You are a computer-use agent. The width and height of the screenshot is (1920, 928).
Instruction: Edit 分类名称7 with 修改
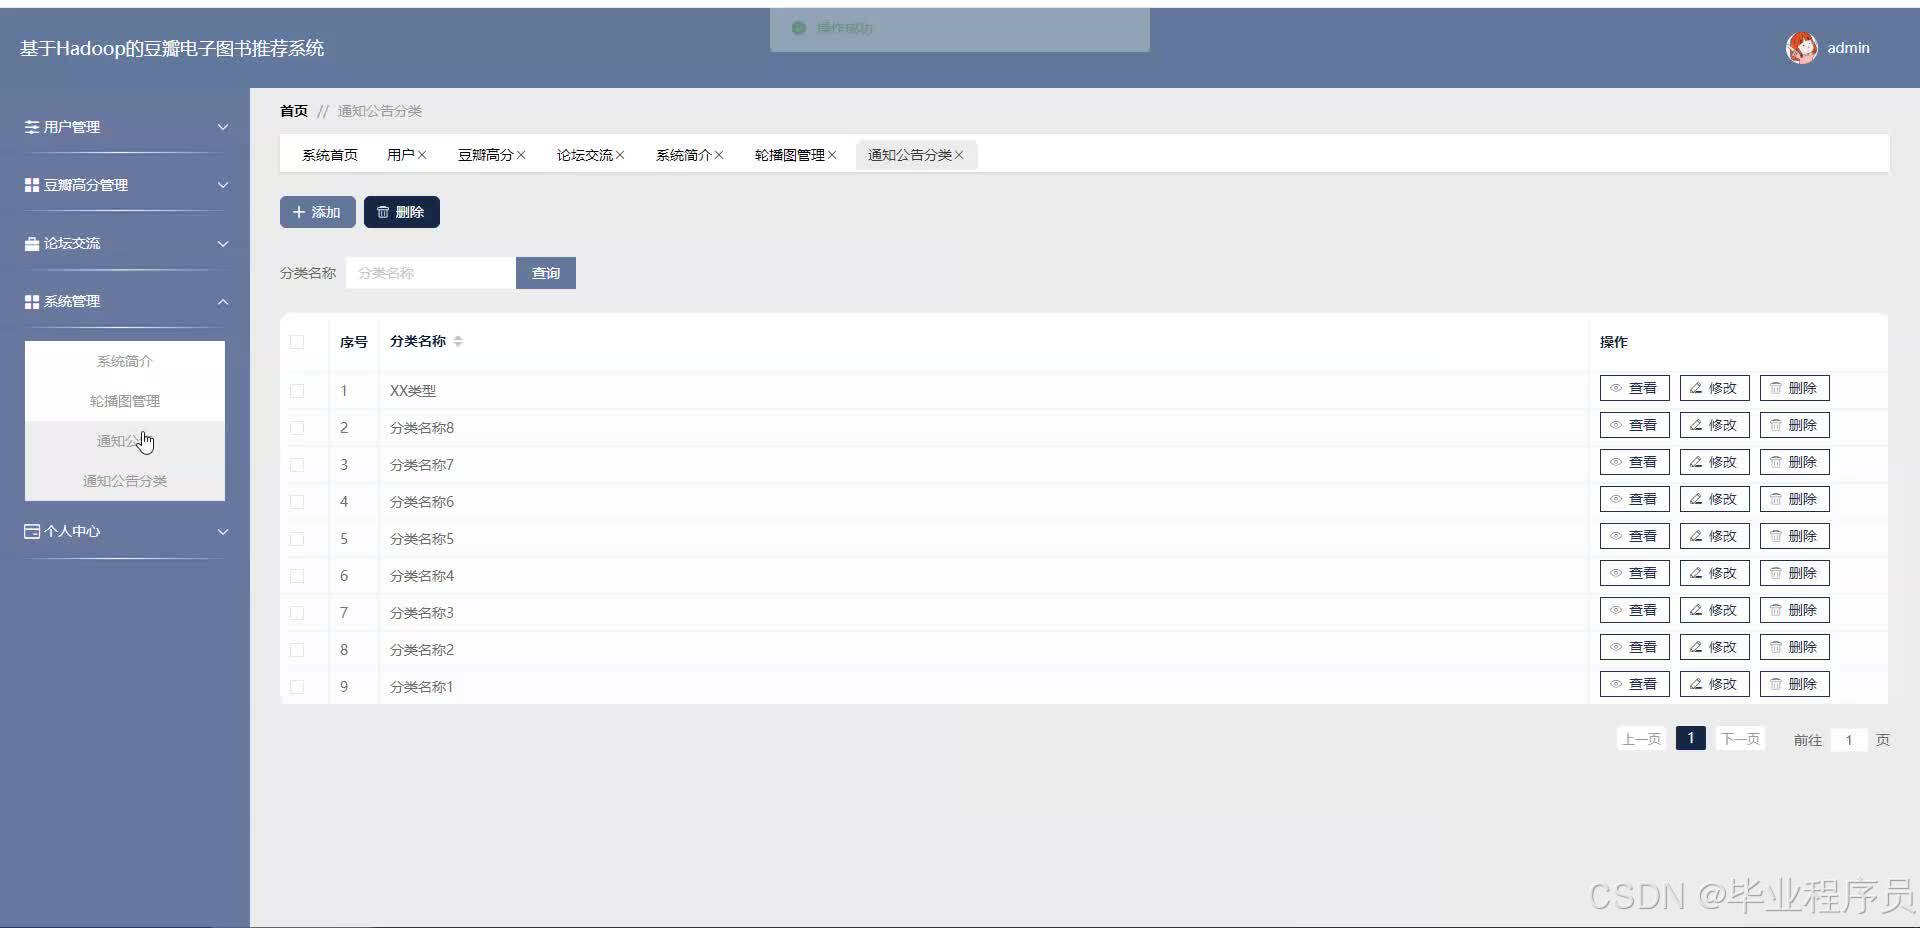(x=1714, y=462)
